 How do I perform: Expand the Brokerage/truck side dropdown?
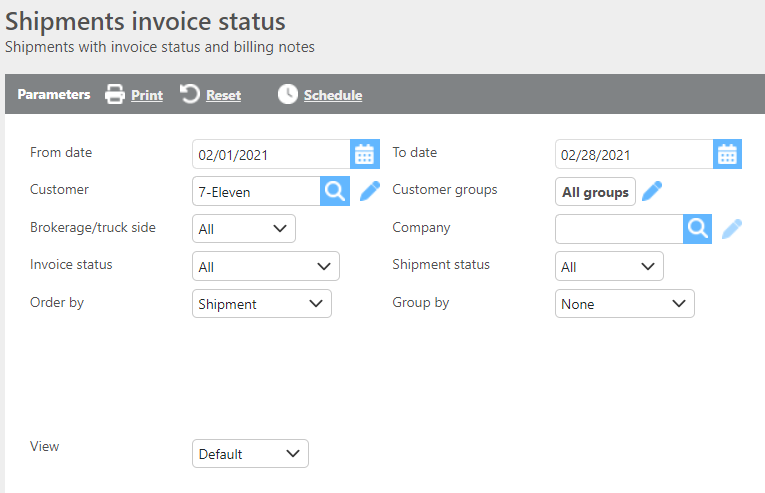pos(244,229)
